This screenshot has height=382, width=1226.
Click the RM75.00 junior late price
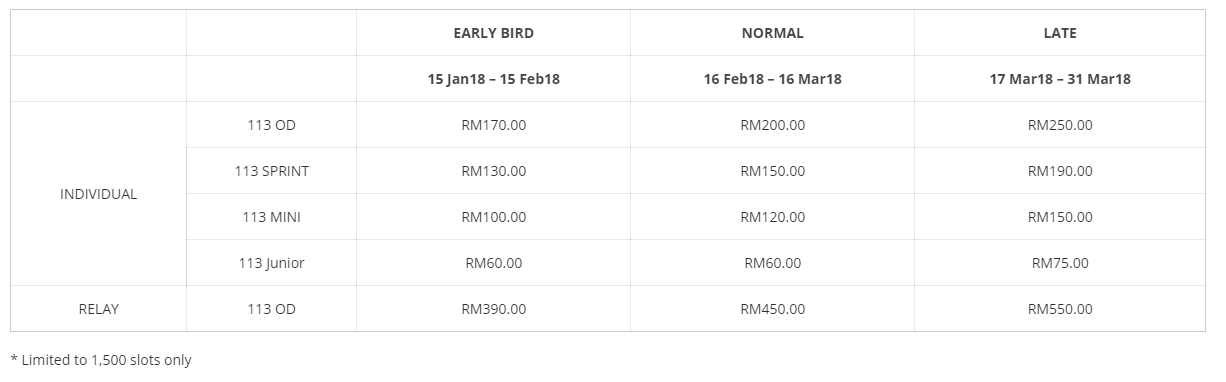tap(1060, 263)
